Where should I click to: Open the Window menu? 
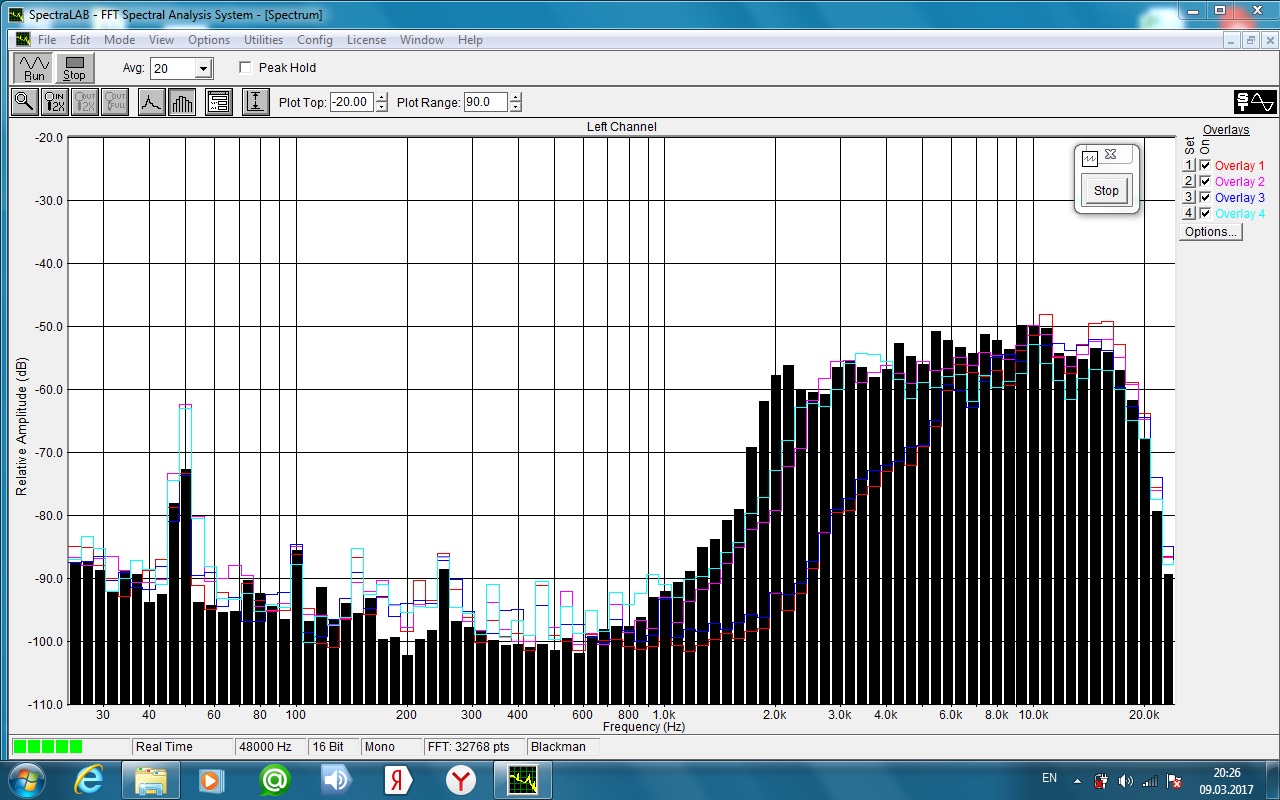422,40
